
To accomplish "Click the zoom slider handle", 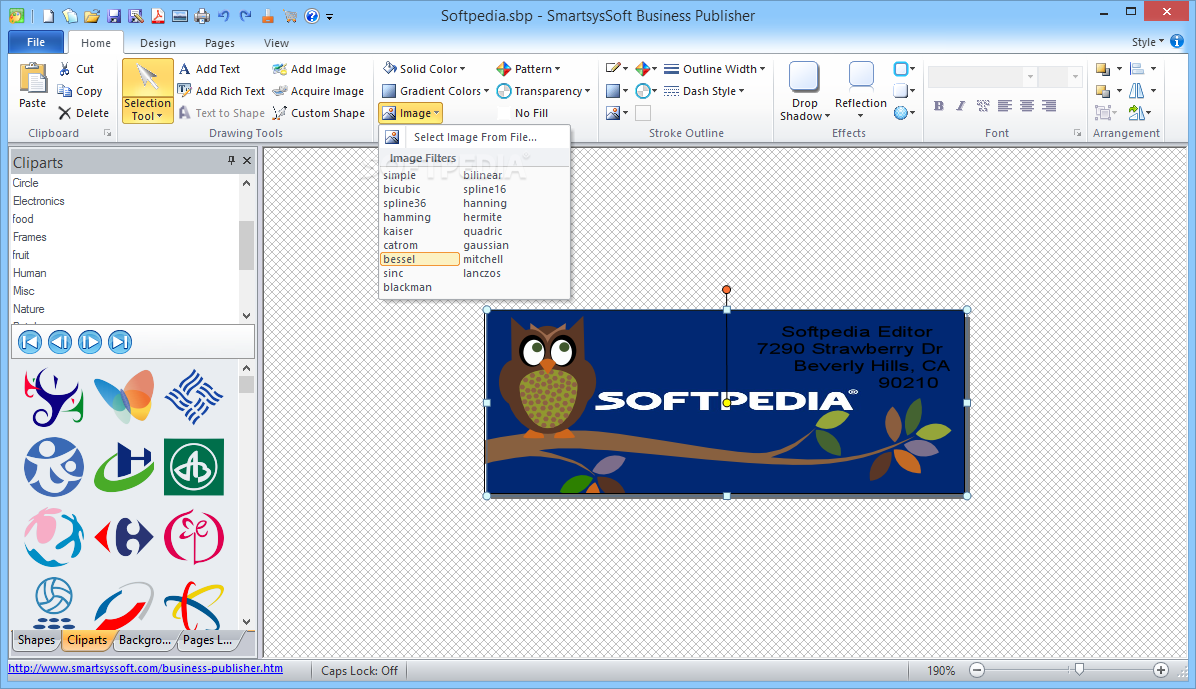I will pyautogui.click(x=1079, y=669).
